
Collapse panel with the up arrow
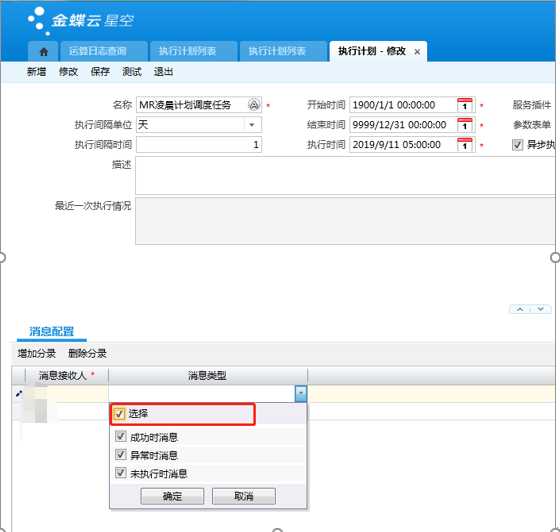(x=520, y=309)
